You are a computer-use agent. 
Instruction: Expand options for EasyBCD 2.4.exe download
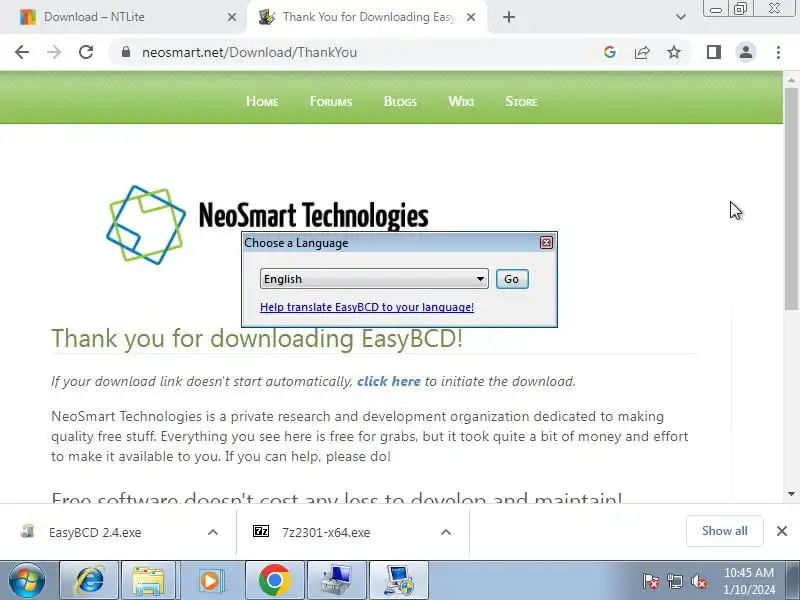[213, 533]
